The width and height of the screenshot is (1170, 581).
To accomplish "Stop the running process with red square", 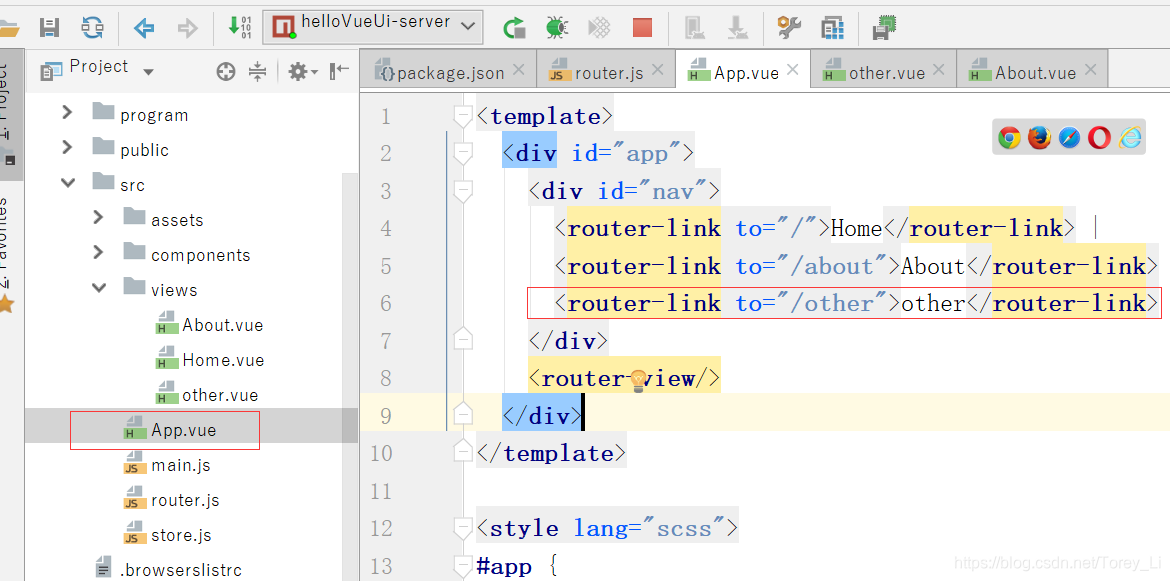I will pos(642,28).
